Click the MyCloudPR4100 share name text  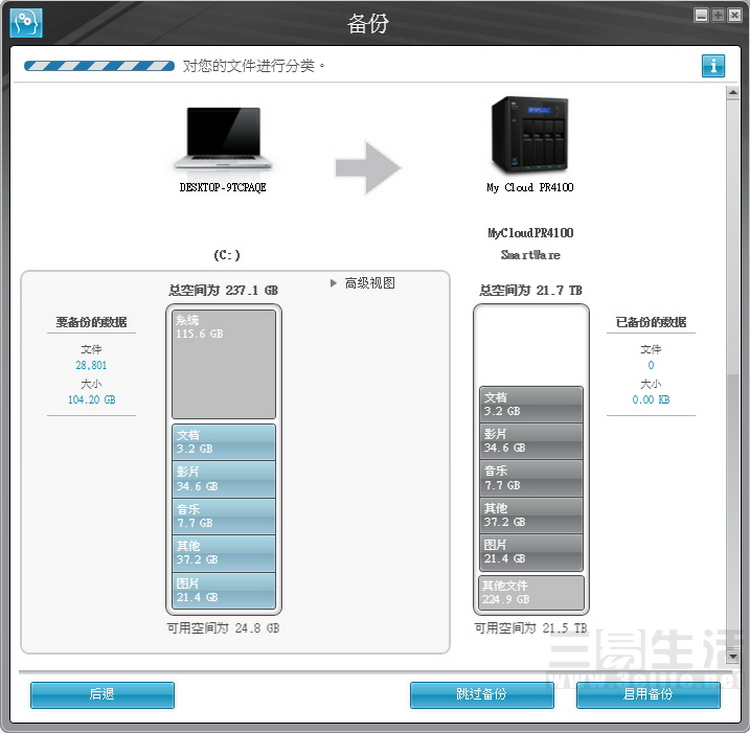coord(530,233)
